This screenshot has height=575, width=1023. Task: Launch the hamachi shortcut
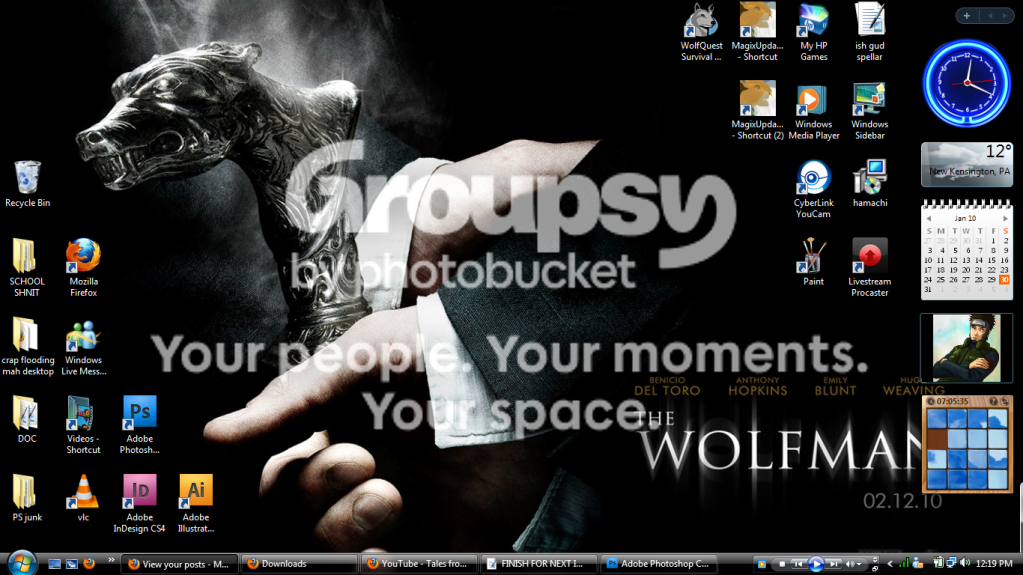point(870,184)
